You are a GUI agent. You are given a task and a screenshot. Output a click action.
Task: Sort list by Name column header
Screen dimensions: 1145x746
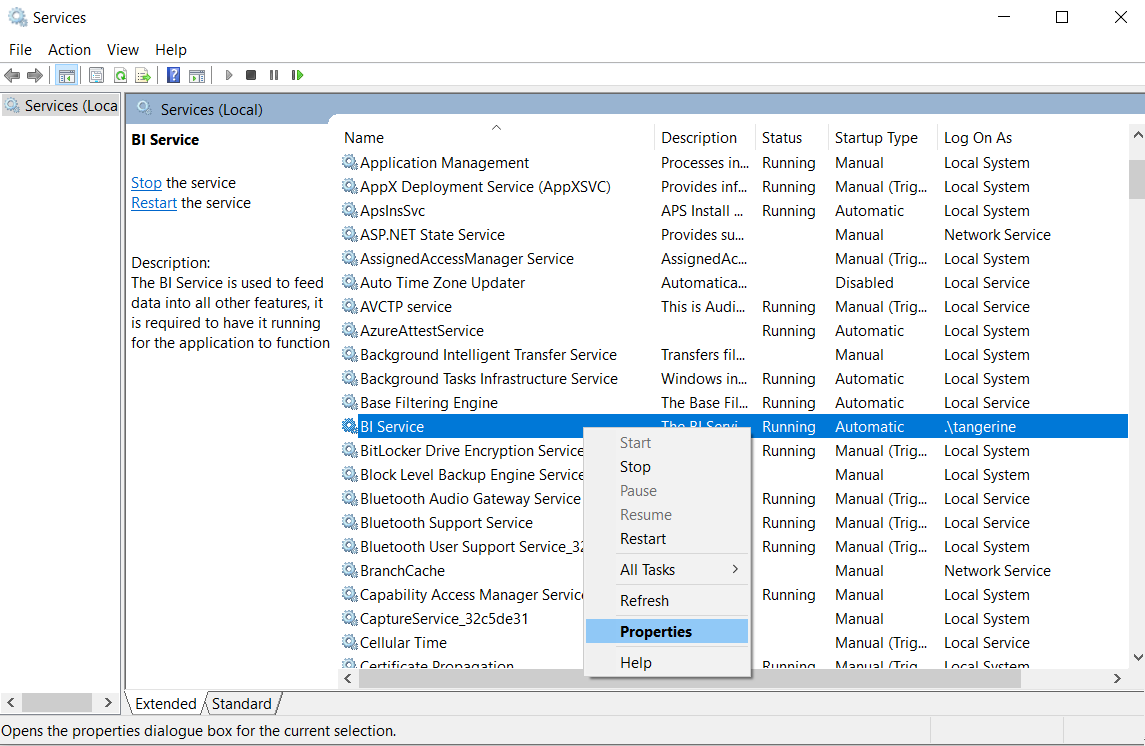(364, 138)
